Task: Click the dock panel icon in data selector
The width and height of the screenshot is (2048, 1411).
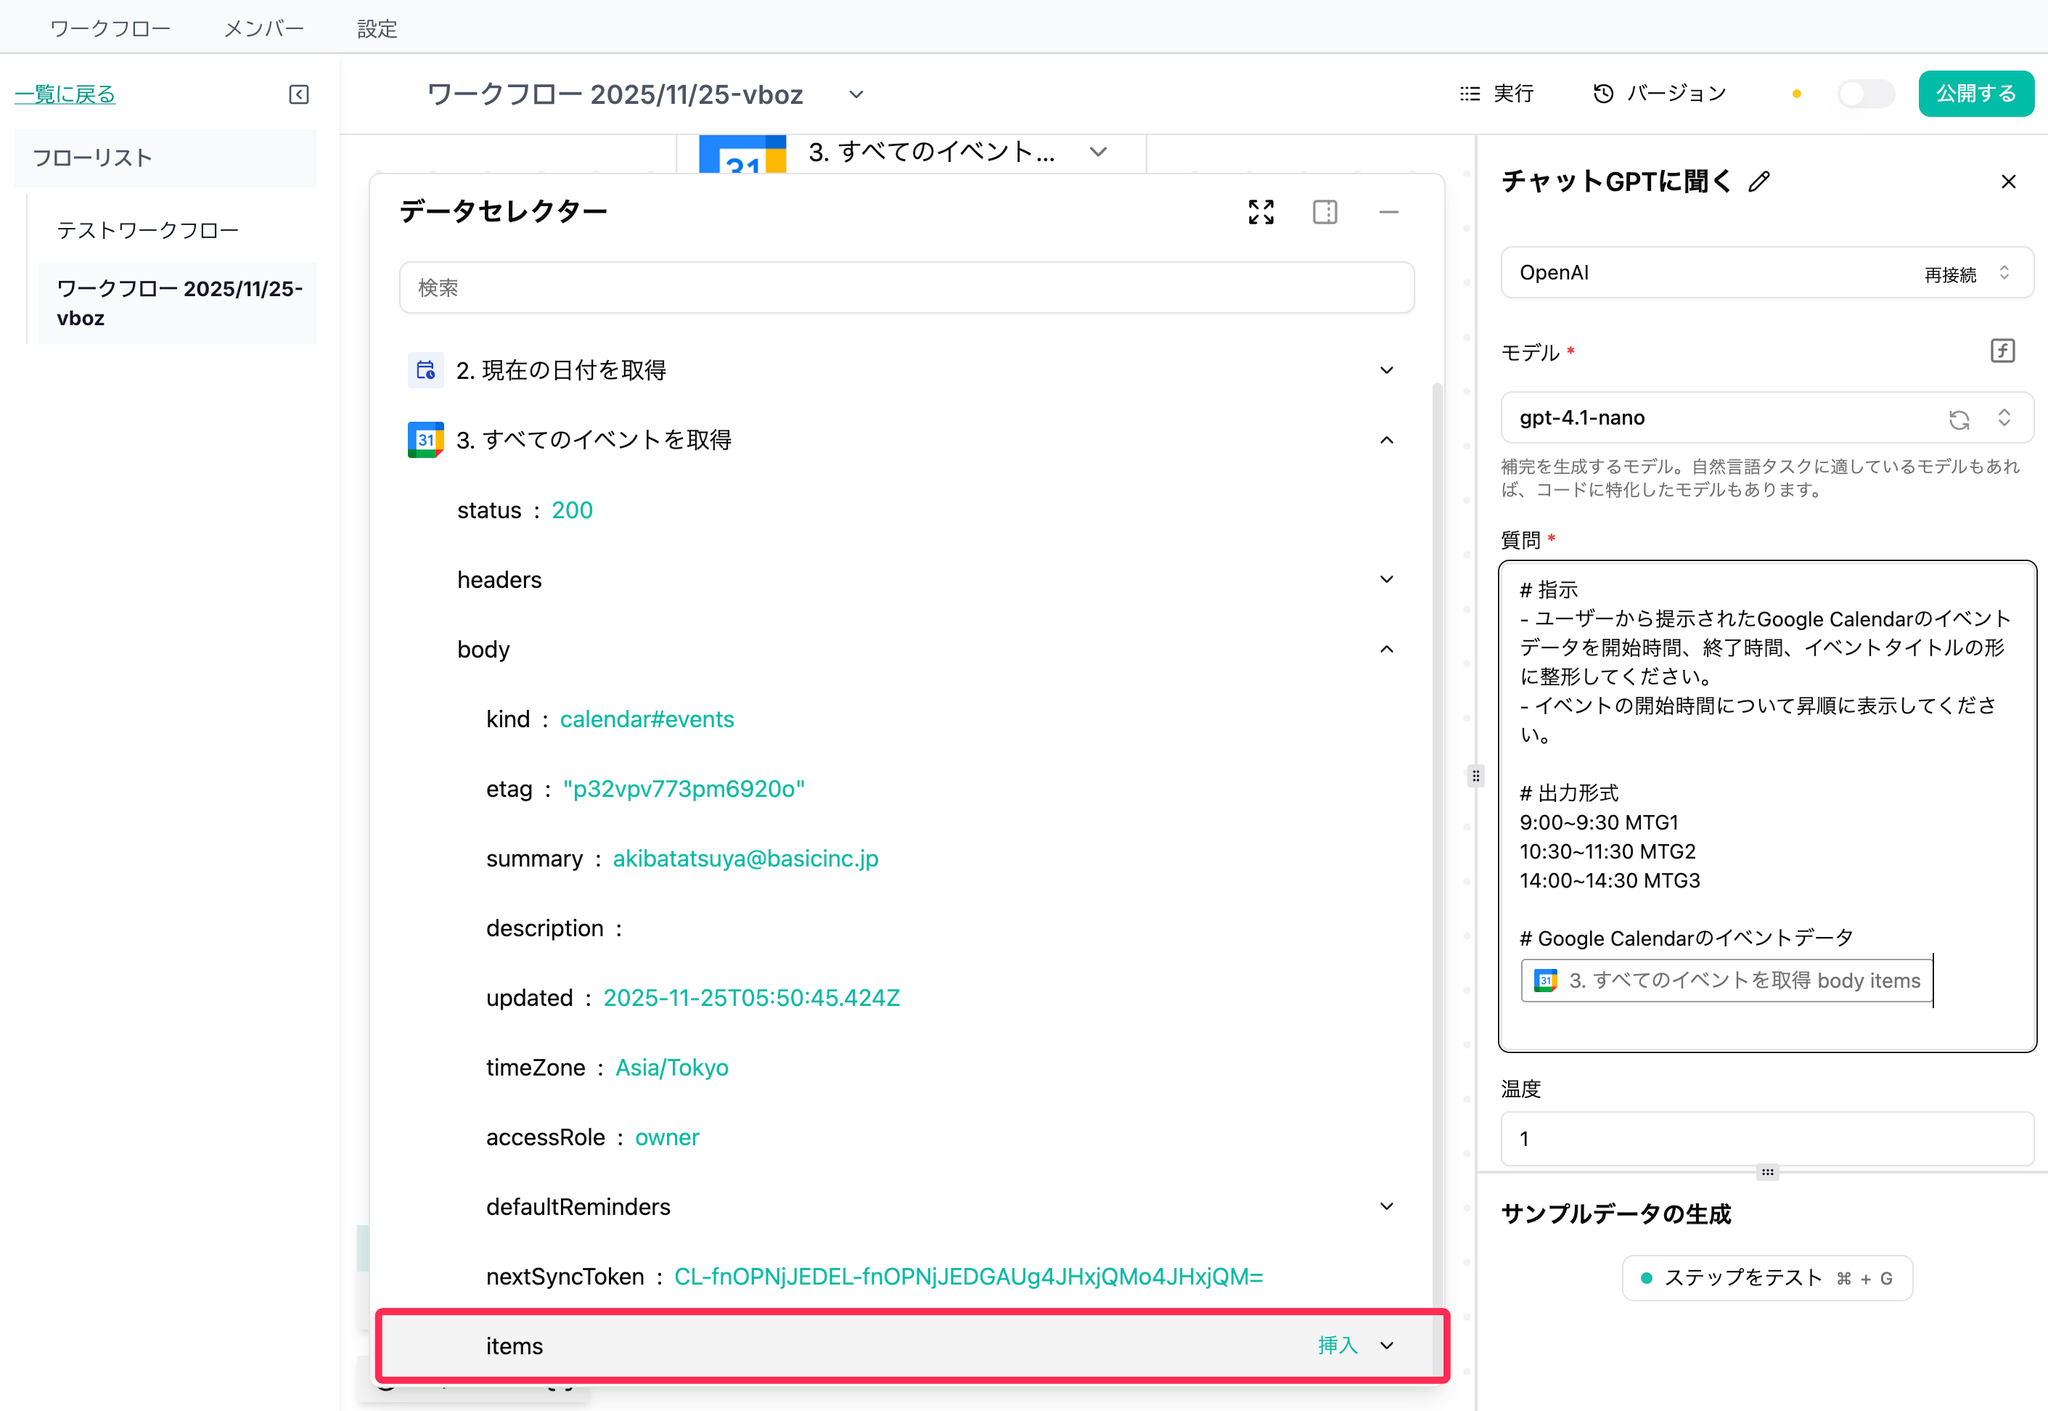Action: click(x=1325, y=212)
